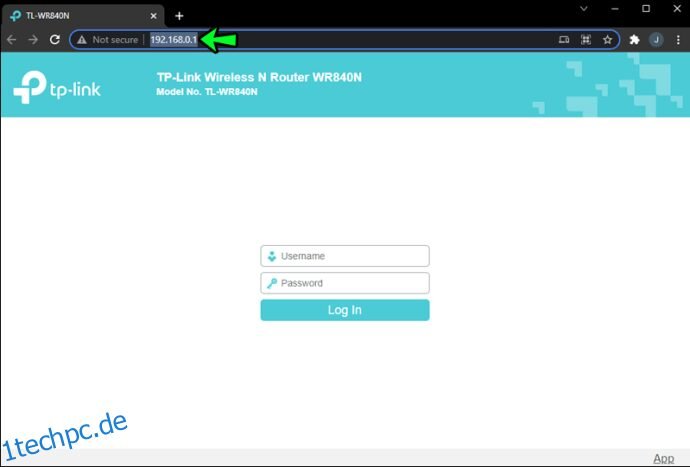Go forward using the browser forward arrow
The image size is (690, 467).
33,40
